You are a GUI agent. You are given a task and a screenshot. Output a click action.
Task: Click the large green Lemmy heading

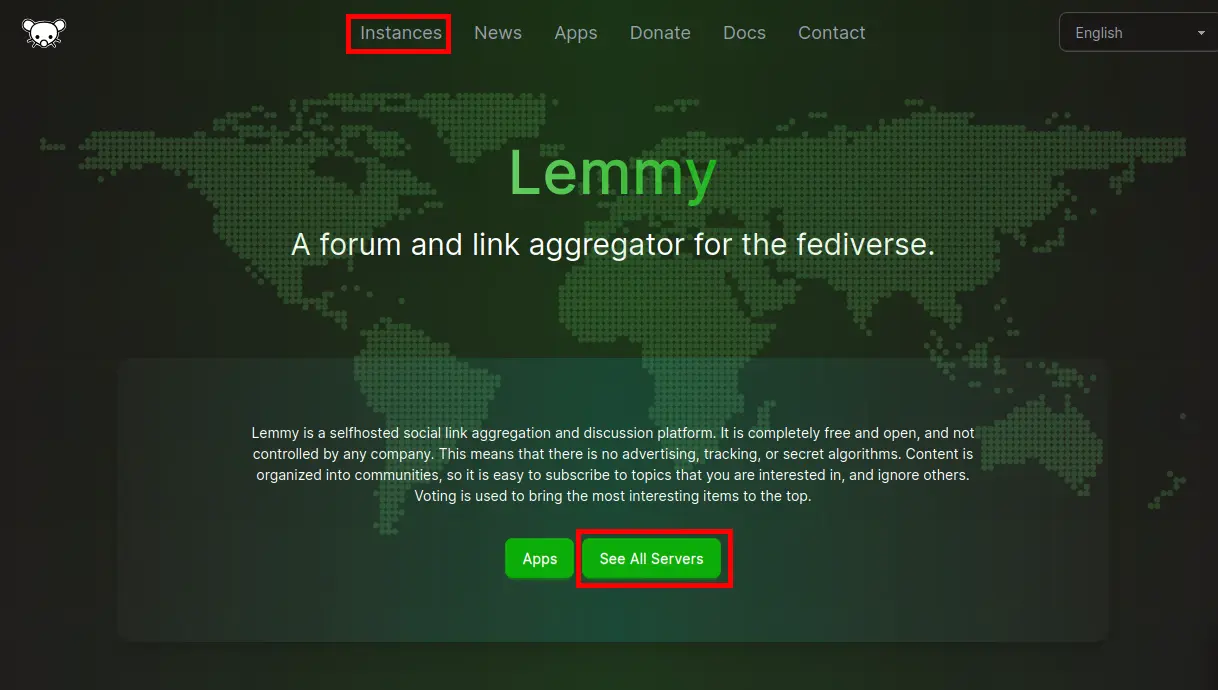click(x=613, y=172)
